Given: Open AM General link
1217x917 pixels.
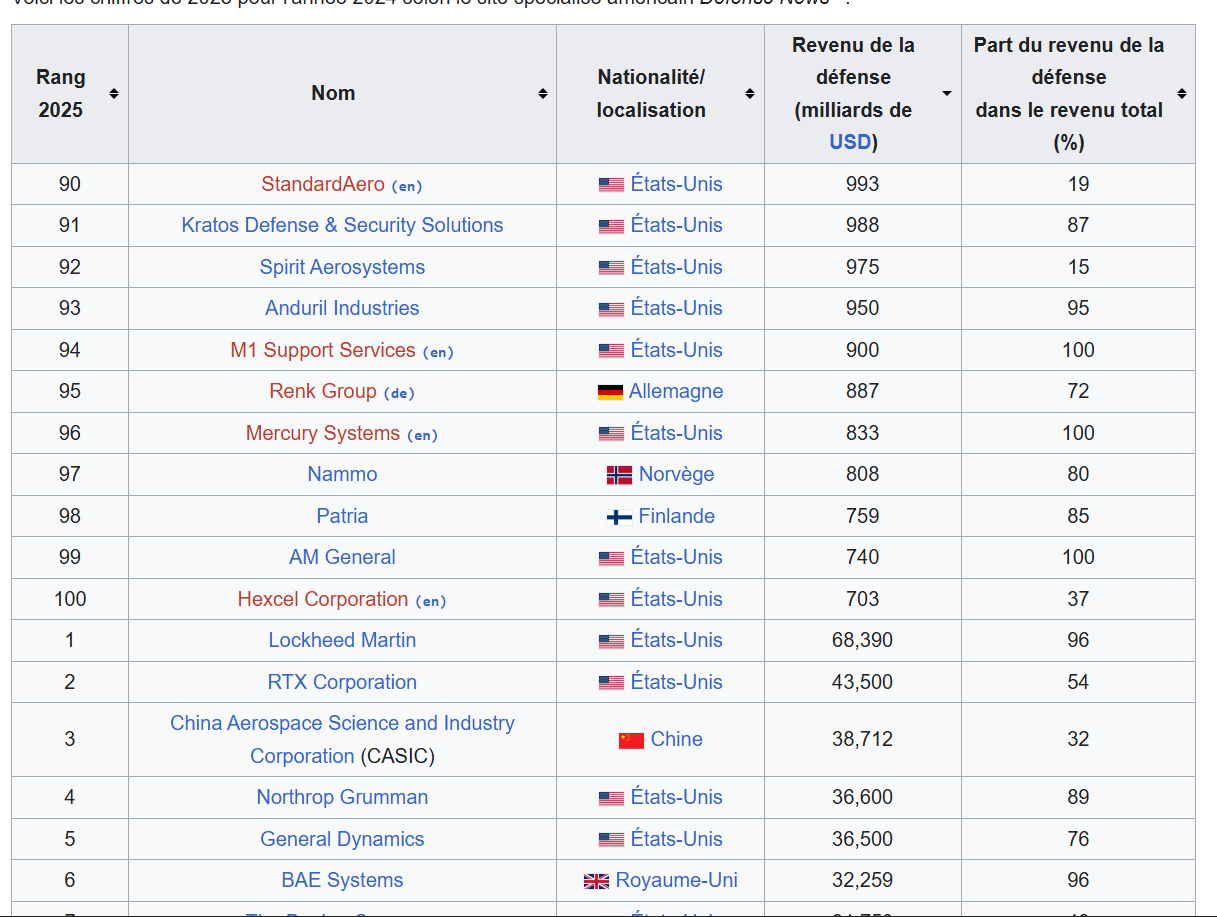Looking at the screenshot, I should [x=342, y=557].
